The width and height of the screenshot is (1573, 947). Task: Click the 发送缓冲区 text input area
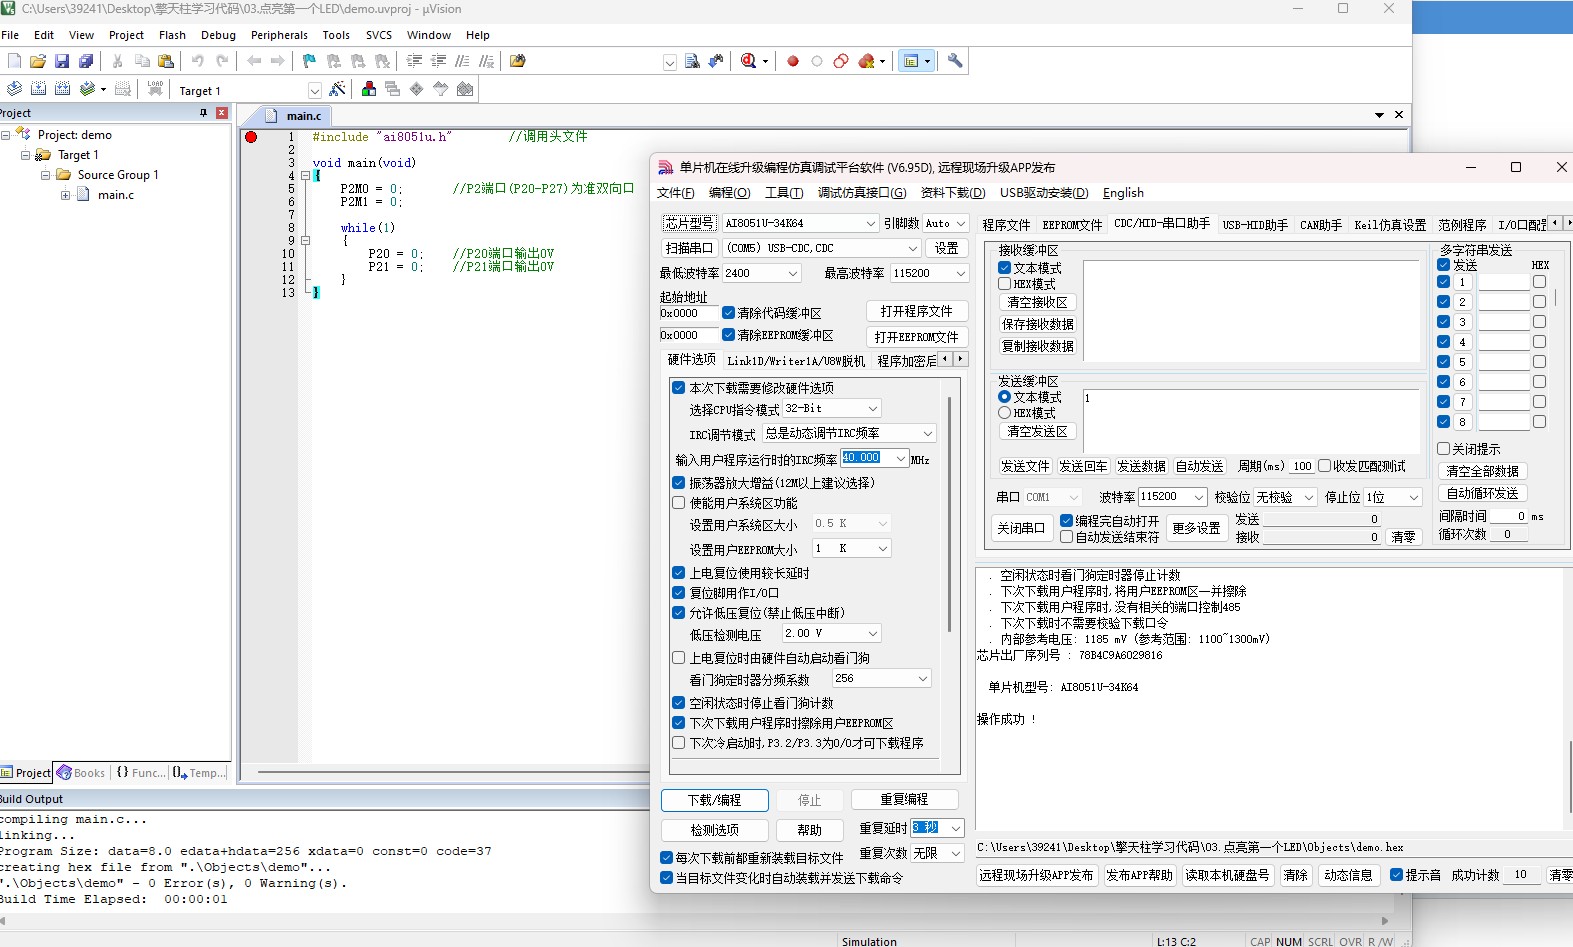1252,420
